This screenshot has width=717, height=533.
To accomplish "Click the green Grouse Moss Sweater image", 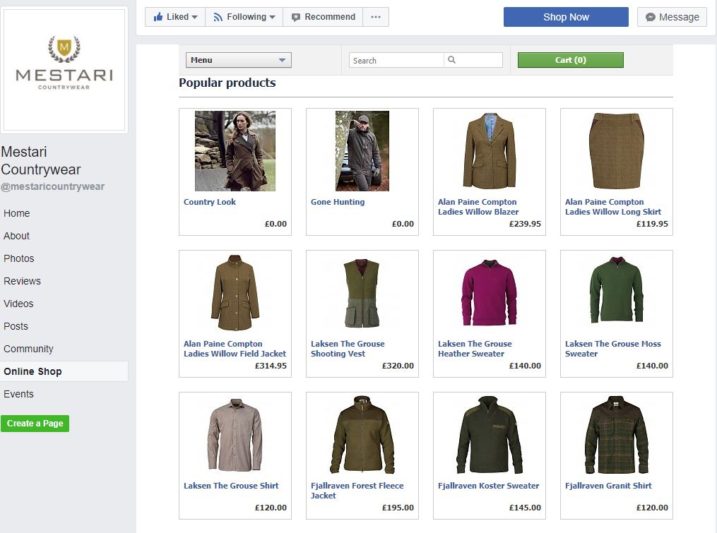I will click(x=616, y=290).
